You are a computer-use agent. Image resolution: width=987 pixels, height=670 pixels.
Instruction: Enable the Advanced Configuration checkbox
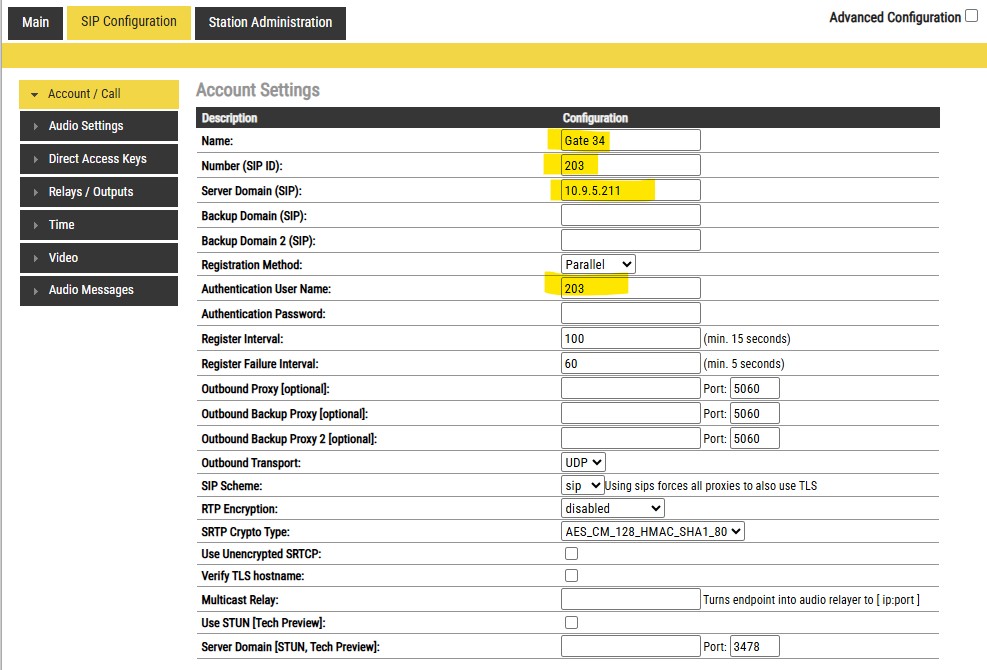pyautogui.click(x=971, y=16)
